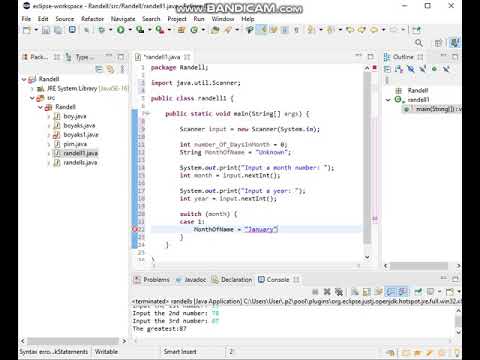Screen dimensions: 480x360
Task: Switch to the Problems tab
Action: (152, 280)
